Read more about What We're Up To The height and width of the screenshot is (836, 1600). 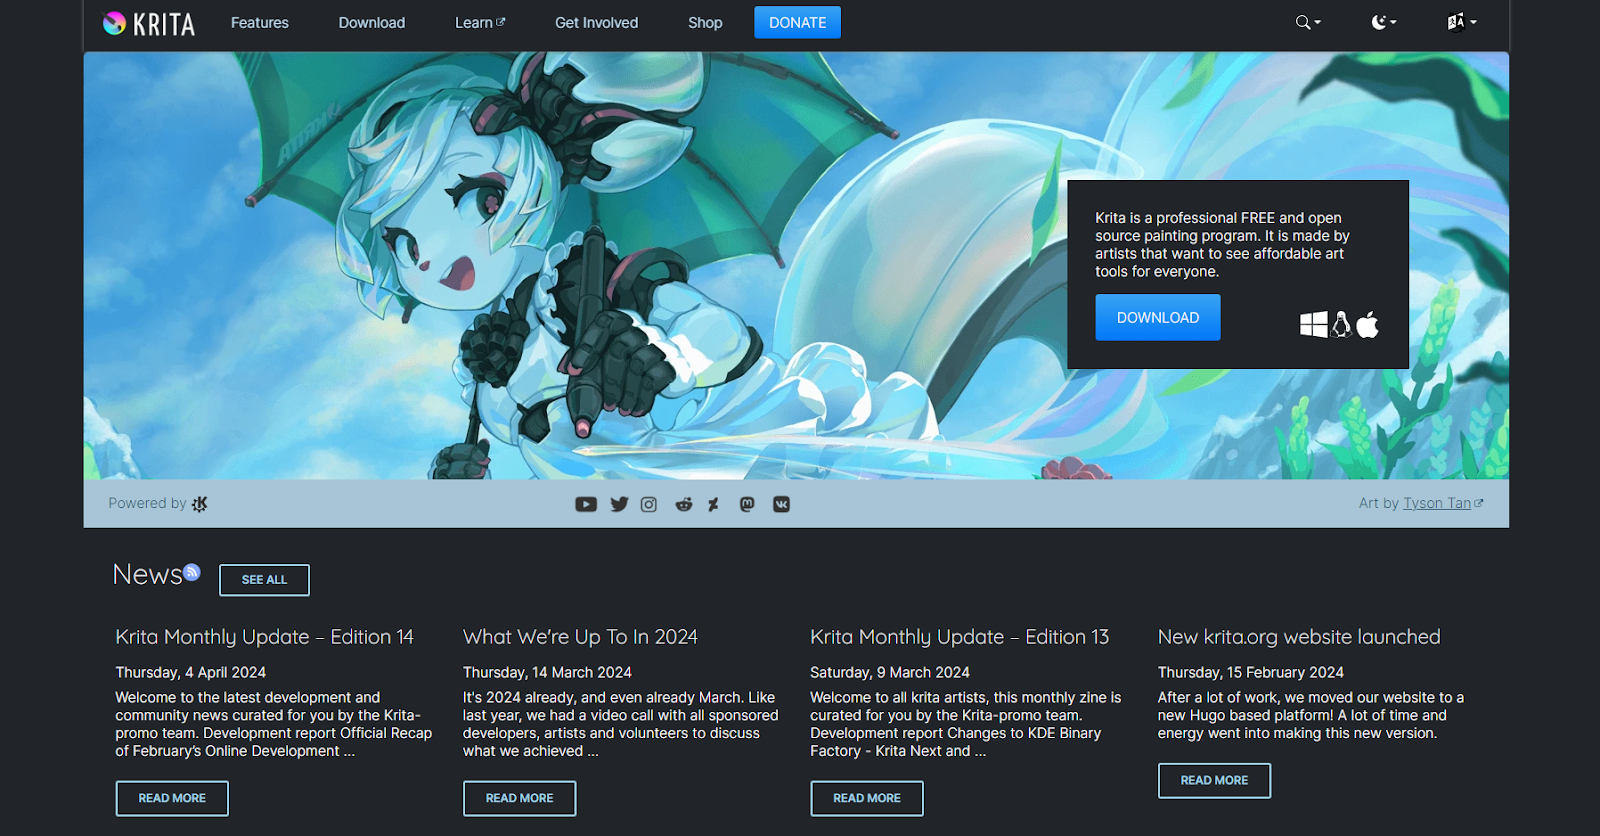tap(520, 798)
